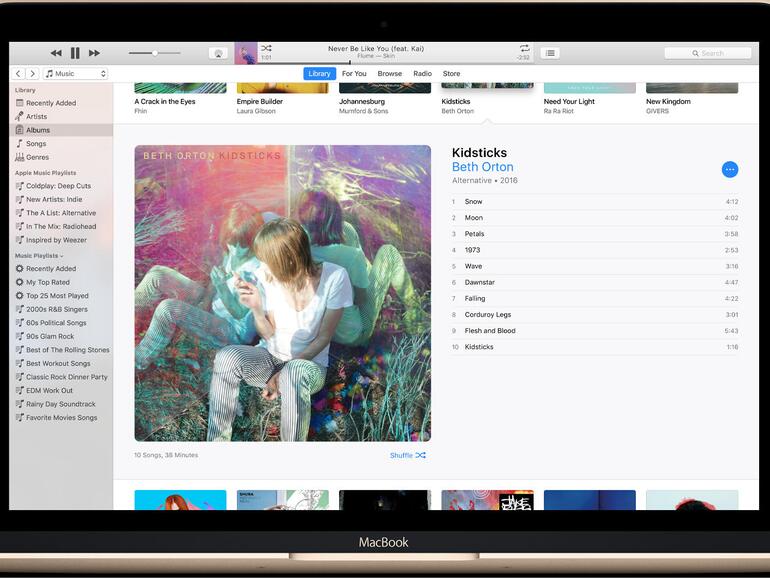Viewport: 770px width, 578px height.
Task: Open the AirPlay output button
Action: pos(218,53)
